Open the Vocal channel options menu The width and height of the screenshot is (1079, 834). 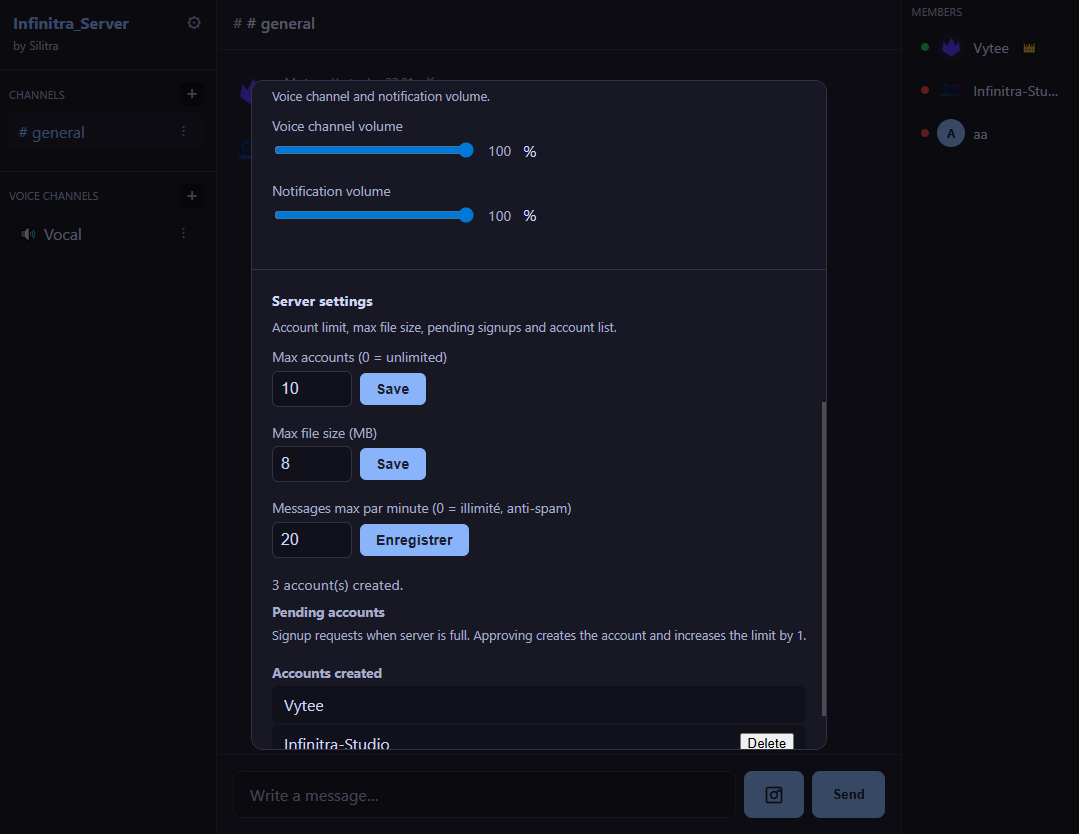click(183, 233)
